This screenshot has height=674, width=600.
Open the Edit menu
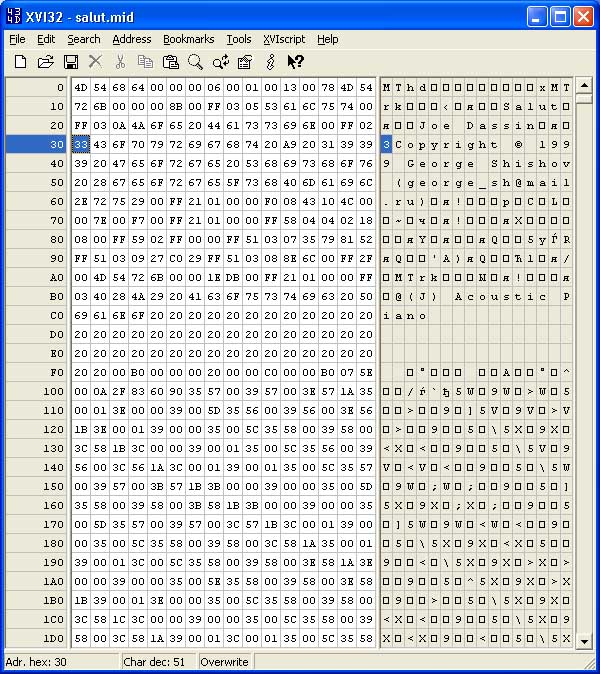(46, 39)
